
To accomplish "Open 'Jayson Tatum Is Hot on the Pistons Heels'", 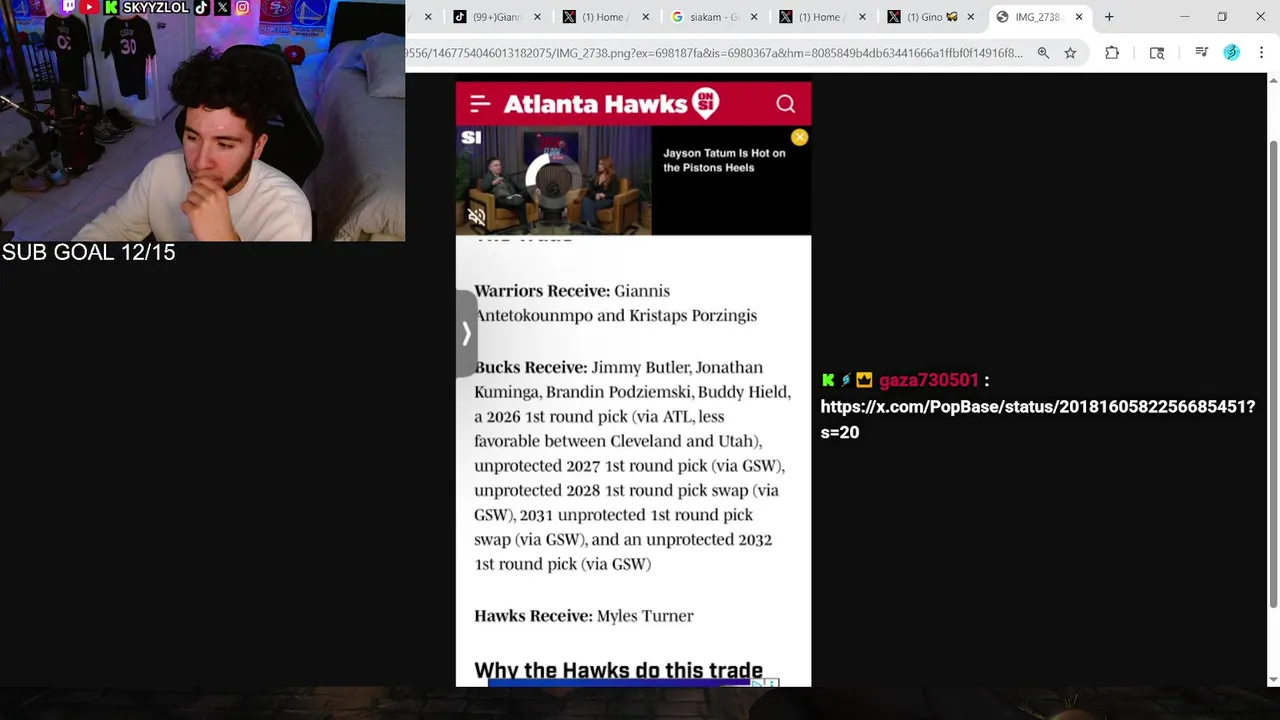I will (x=724, y=160).
